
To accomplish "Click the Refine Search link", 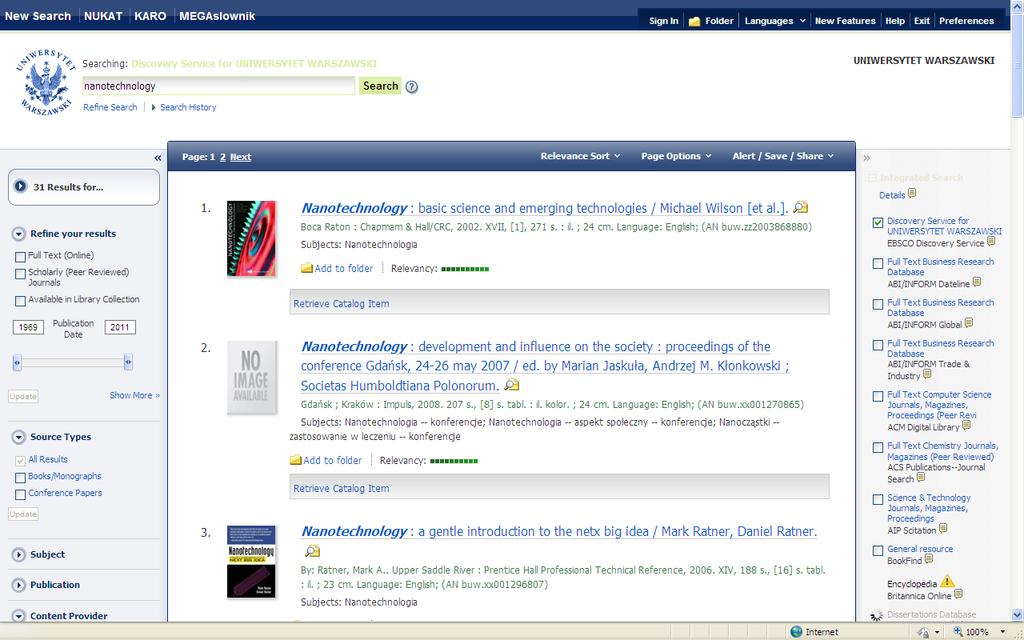I will (x=110, y=107).
